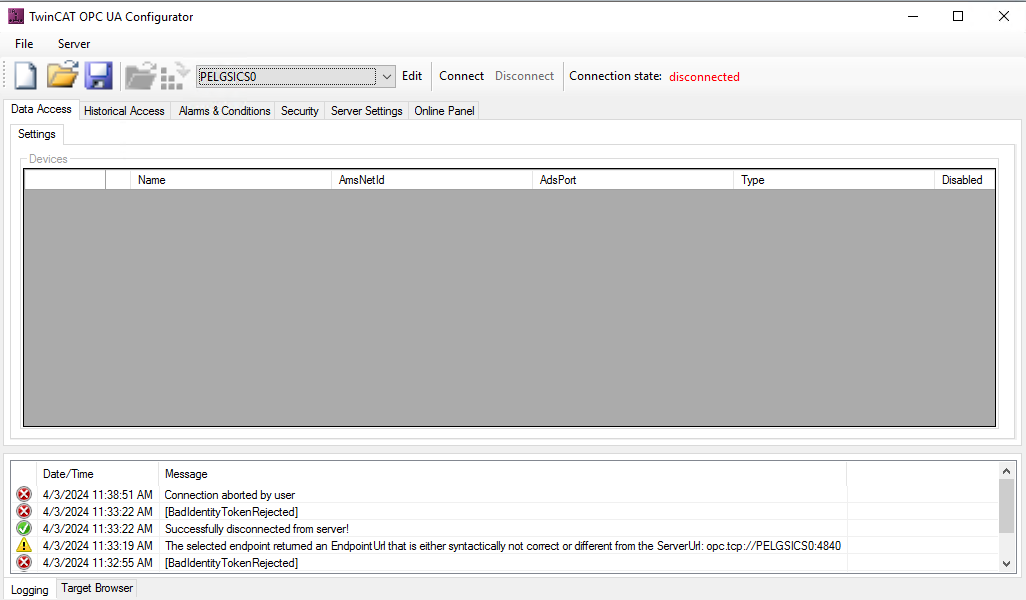The image size is (1026, 600).
Task: Show the Online Panel tab
Action: tap(444, 111)
